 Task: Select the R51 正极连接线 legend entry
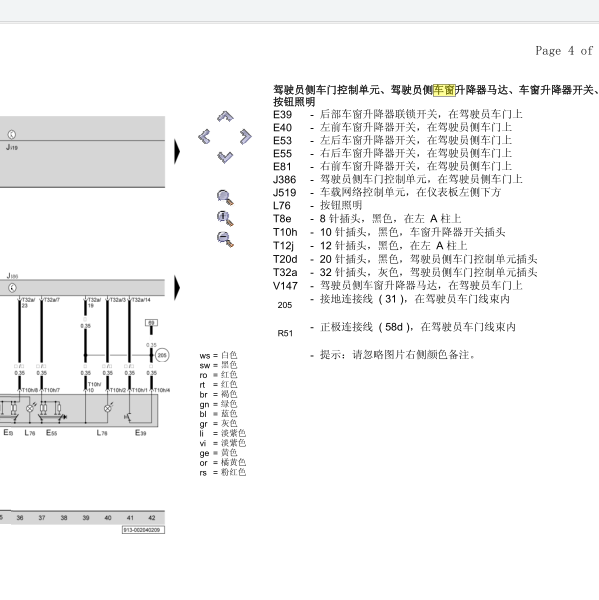(x=397, y=330)
